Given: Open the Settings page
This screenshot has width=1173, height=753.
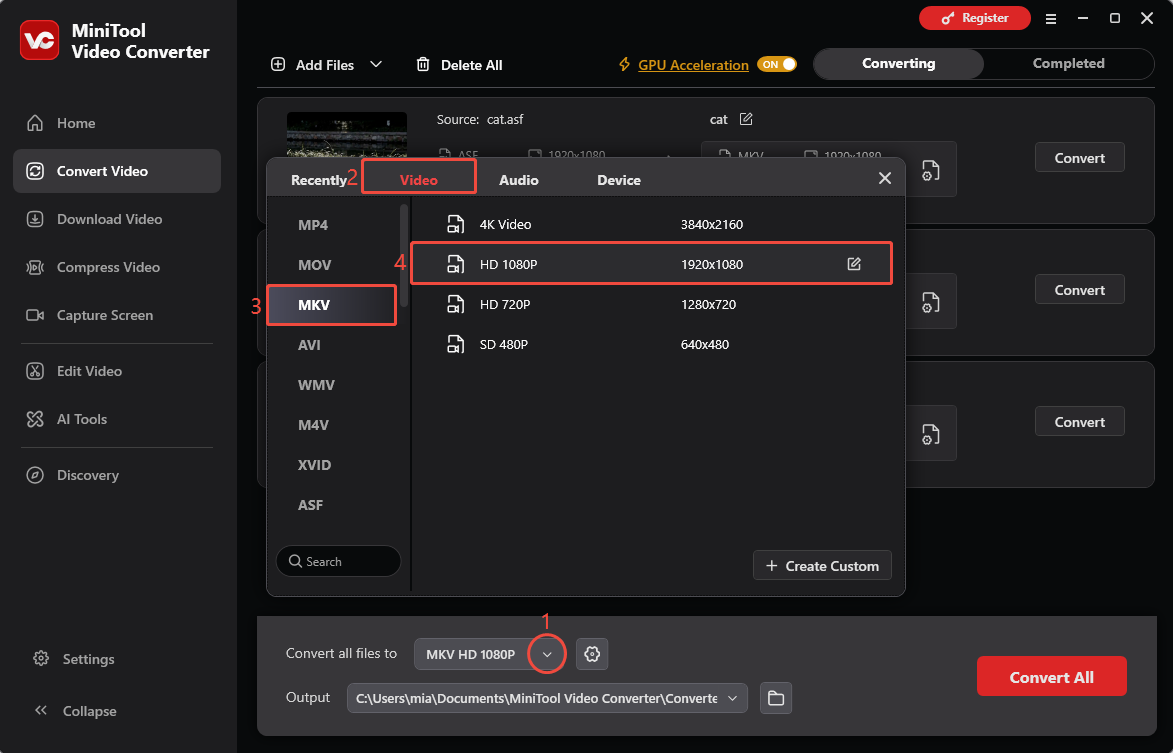Looking at the screenshot, I should click(74, 659).
